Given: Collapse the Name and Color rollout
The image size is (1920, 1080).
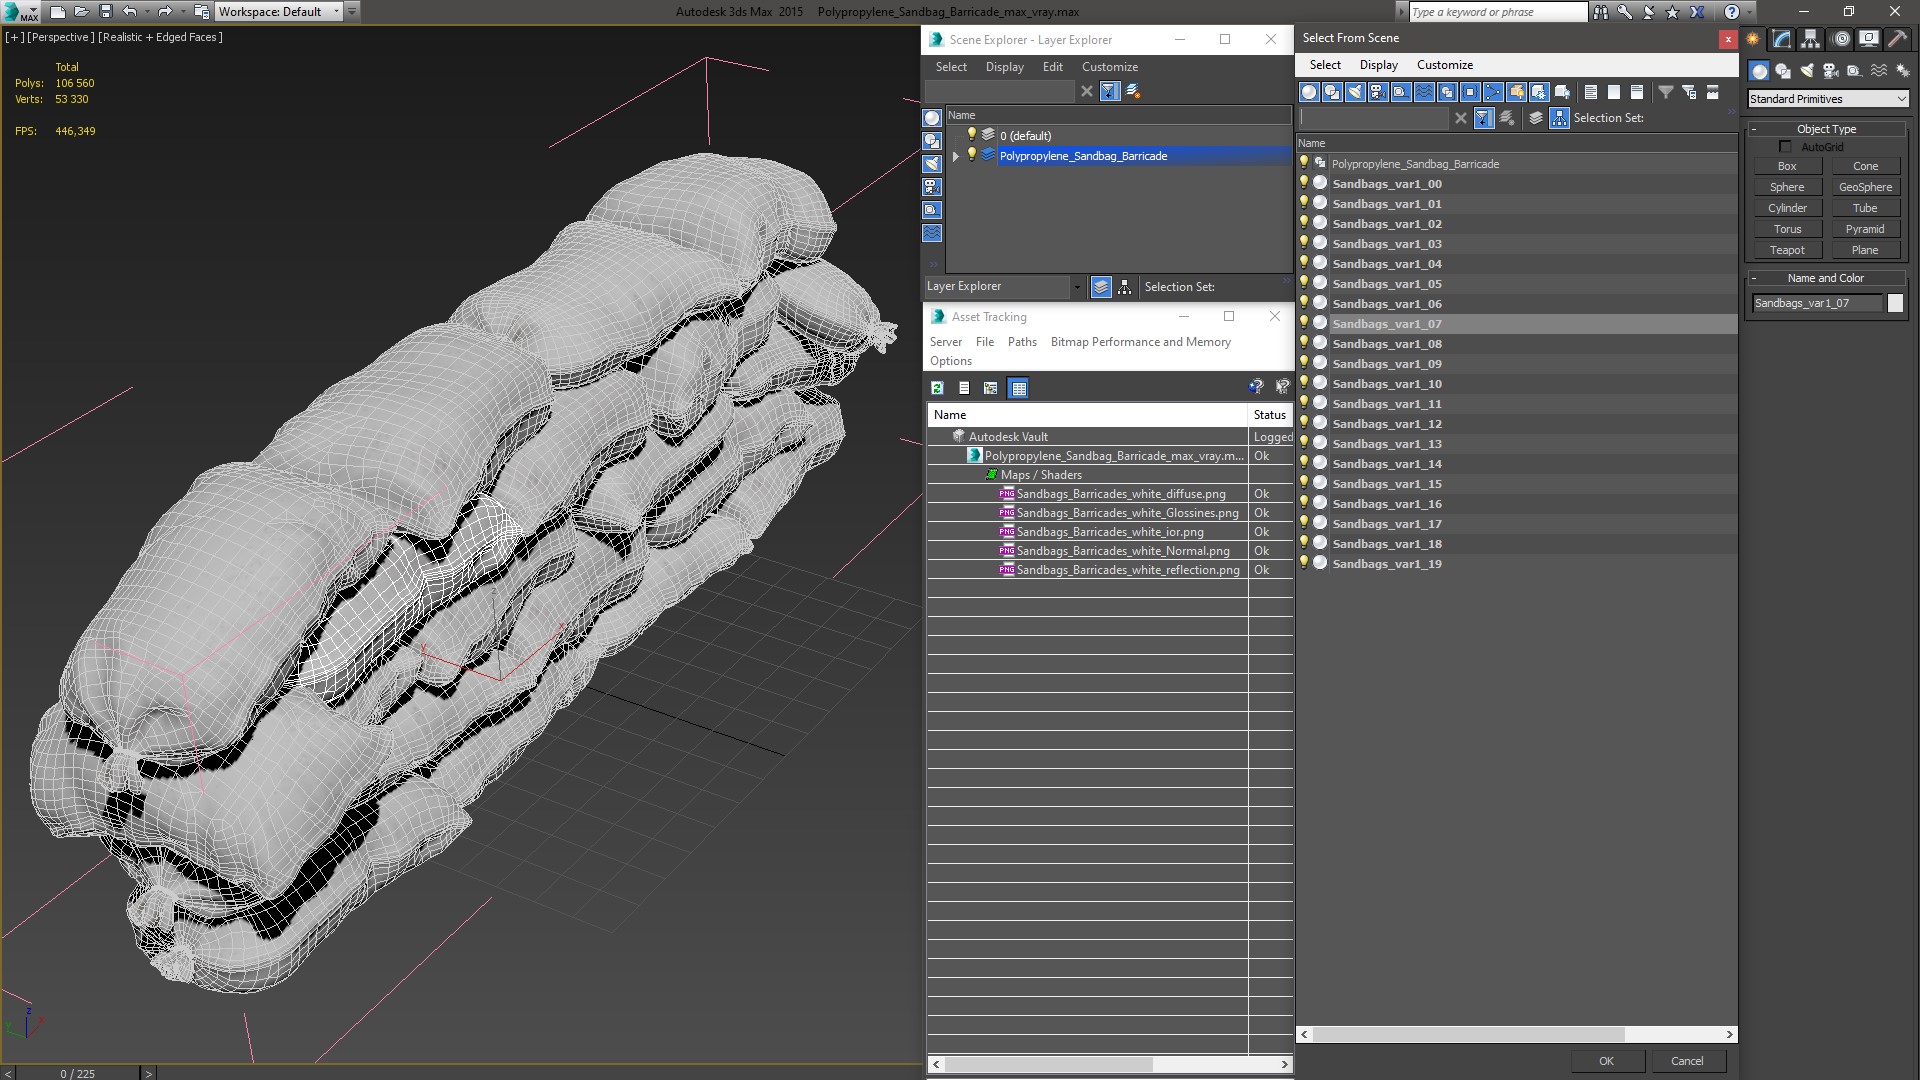Looking at the screenshot, I should [1826, 278].
